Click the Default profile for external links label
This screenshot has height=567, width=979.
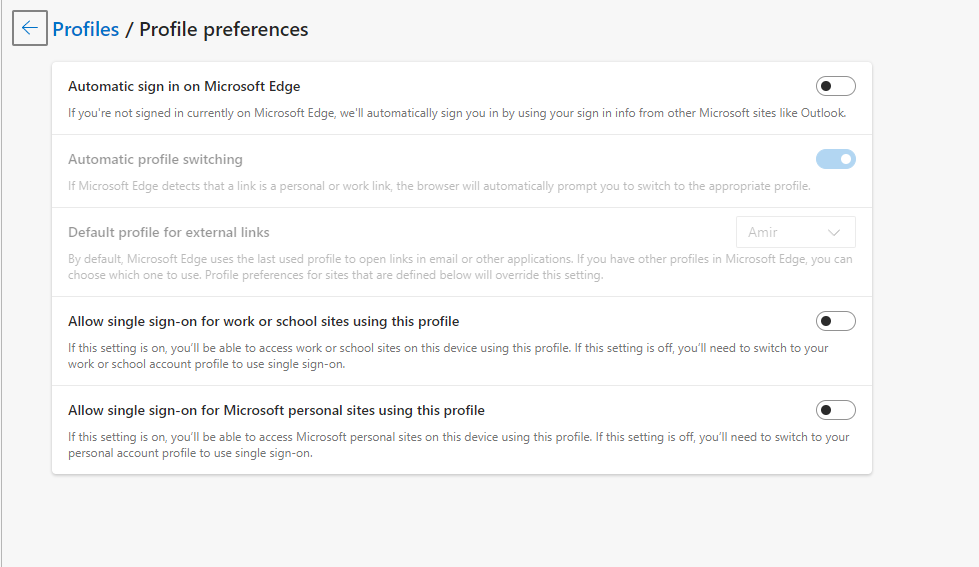(x=169, y=232)
